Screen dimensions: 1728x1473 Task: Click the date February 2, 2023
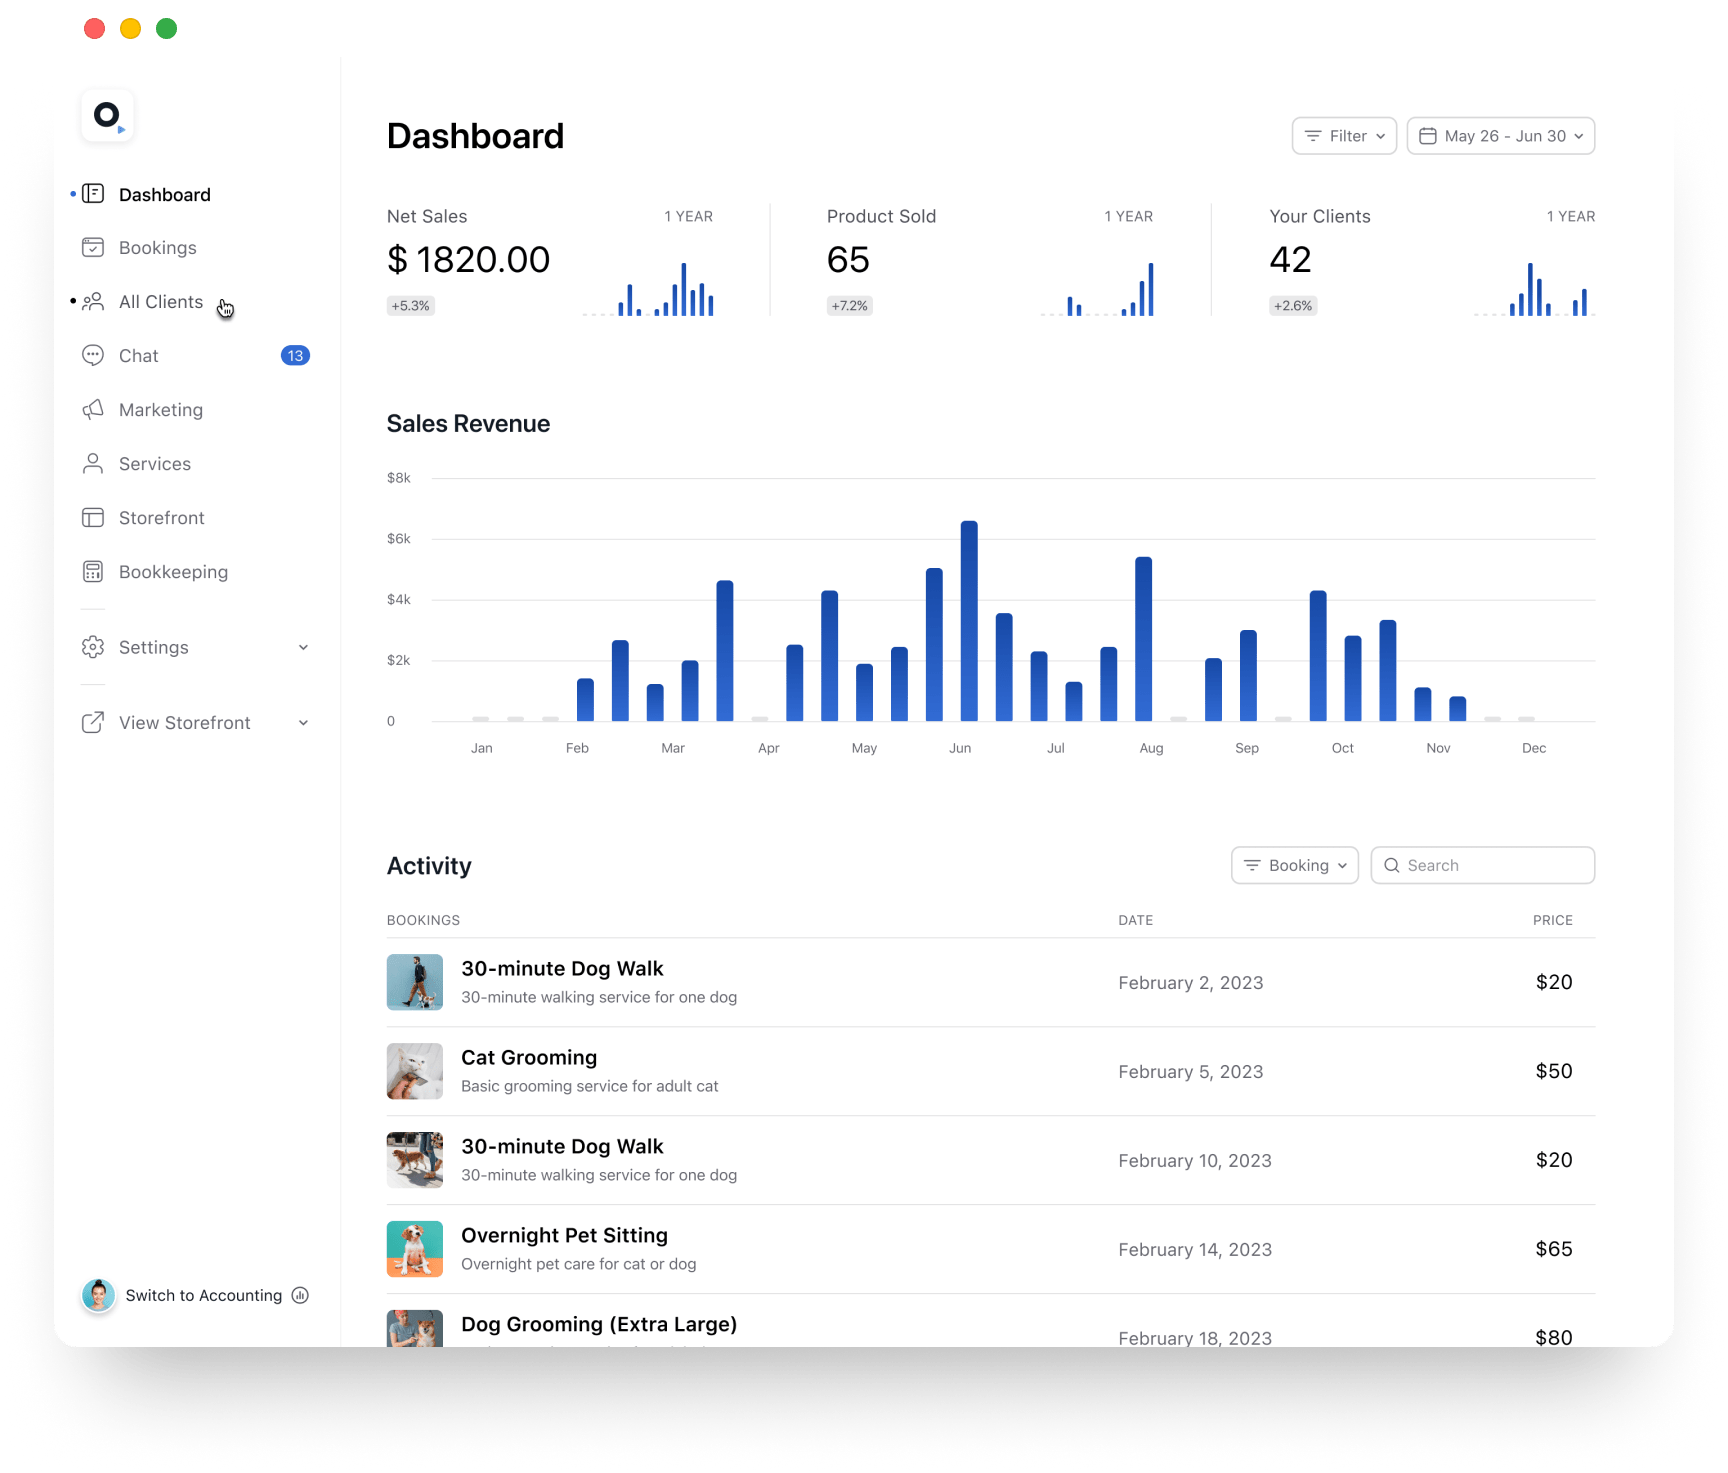pos(1191,983)
